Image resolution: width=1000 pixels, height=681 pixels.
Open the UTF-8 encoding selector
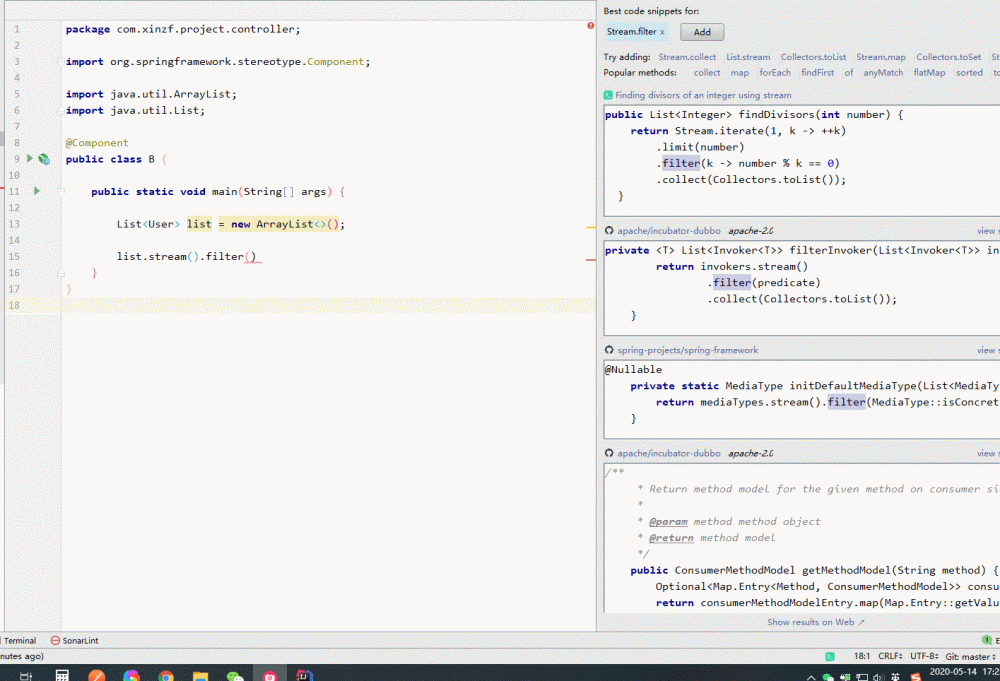coord(923,656)
